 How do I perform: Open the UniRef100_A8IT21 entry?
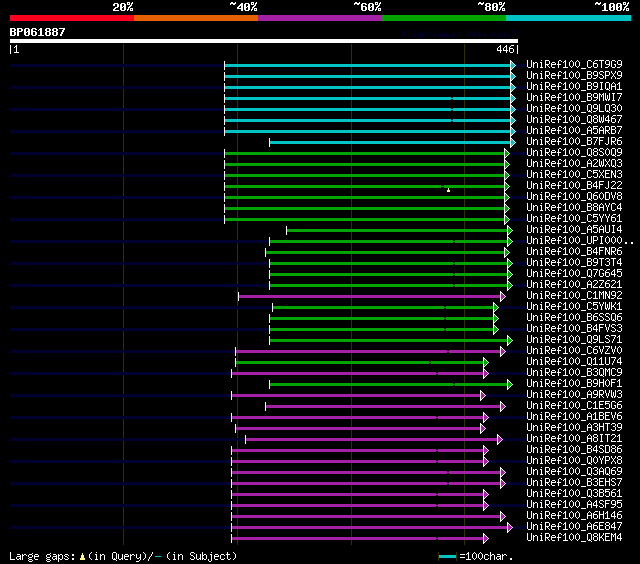point(574,439)
